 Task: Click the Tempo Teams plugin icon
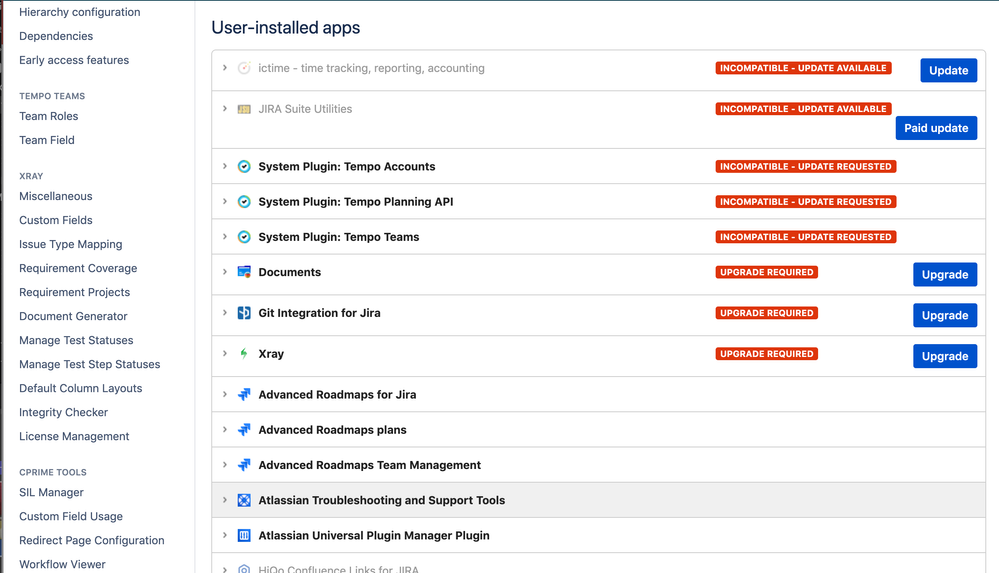(244, 236)
